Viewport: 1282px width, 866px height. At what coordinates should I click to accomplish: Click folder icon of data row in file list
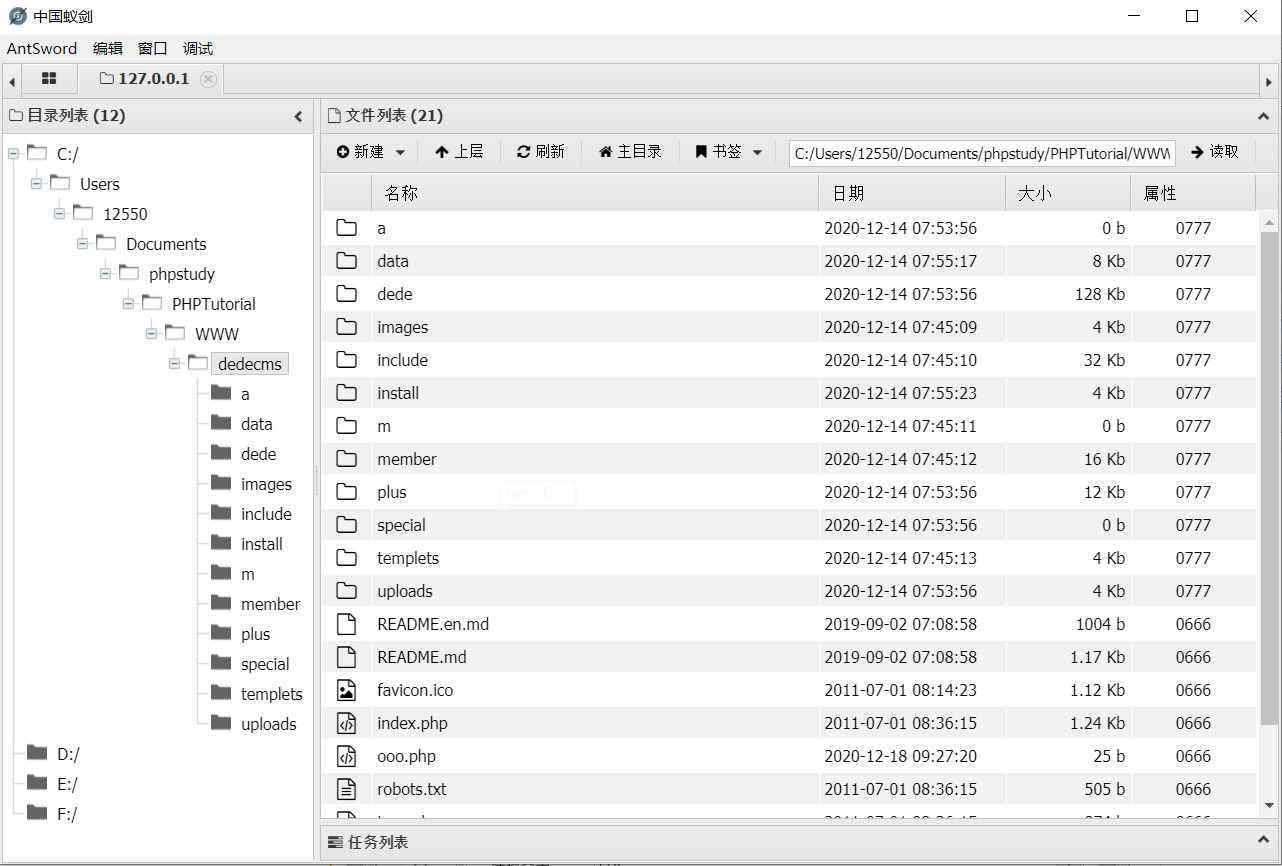pos(346,261)
